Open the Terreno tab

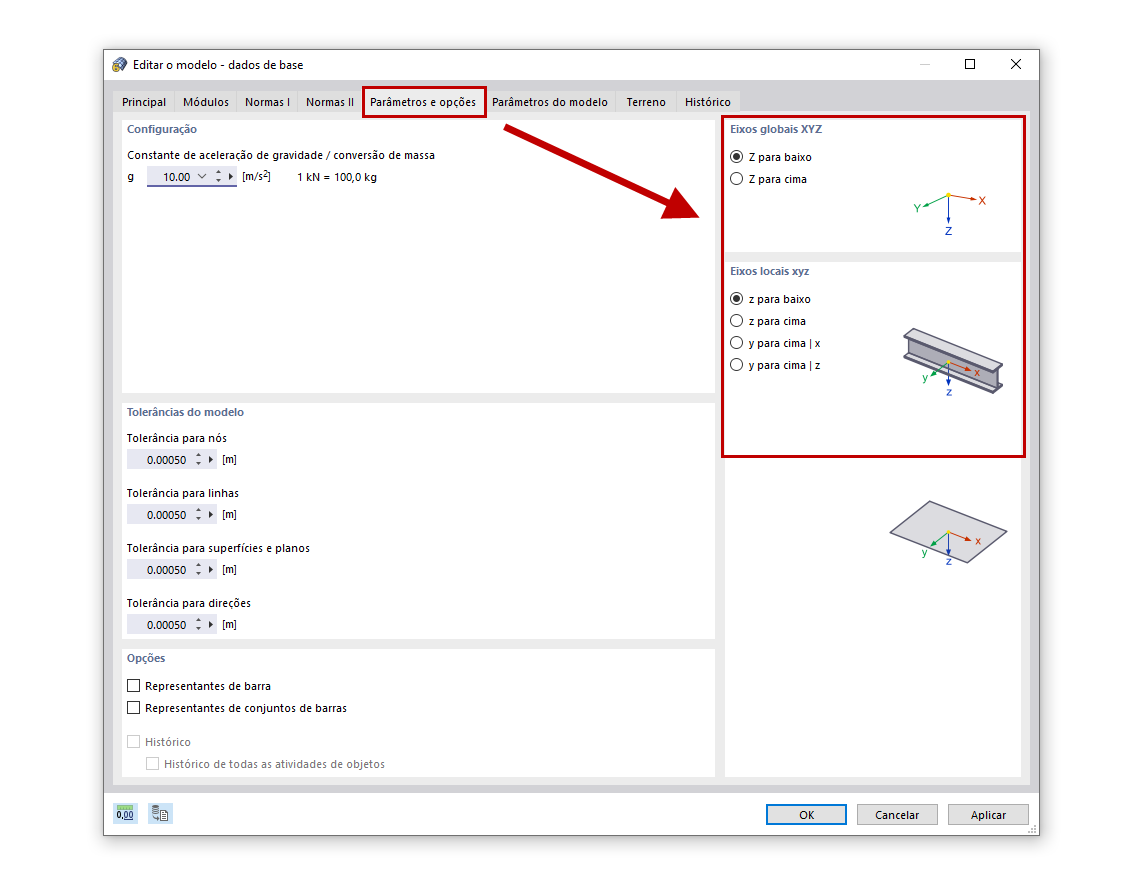(x=646, y=102)
